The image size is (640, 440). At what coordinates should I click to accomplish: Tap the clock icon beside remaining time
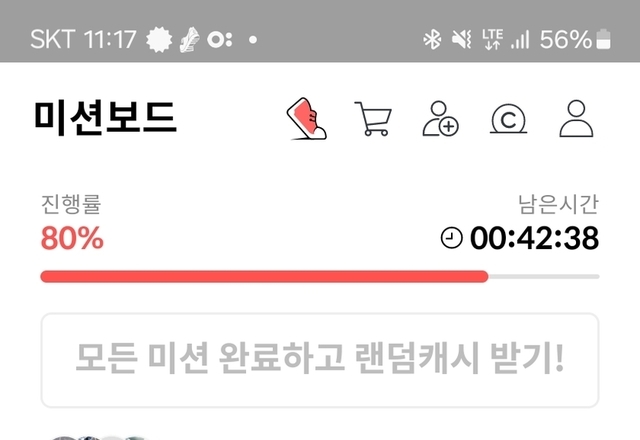451,238
